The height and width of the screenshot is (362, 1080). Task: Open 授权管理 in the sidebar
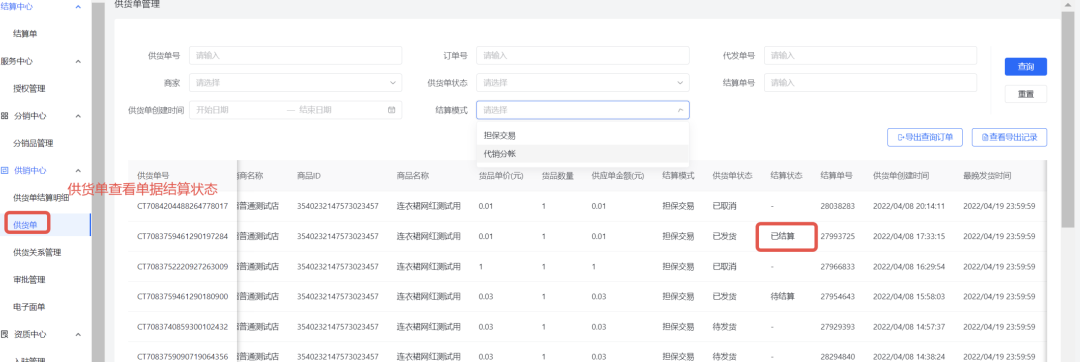click(30, 88)
